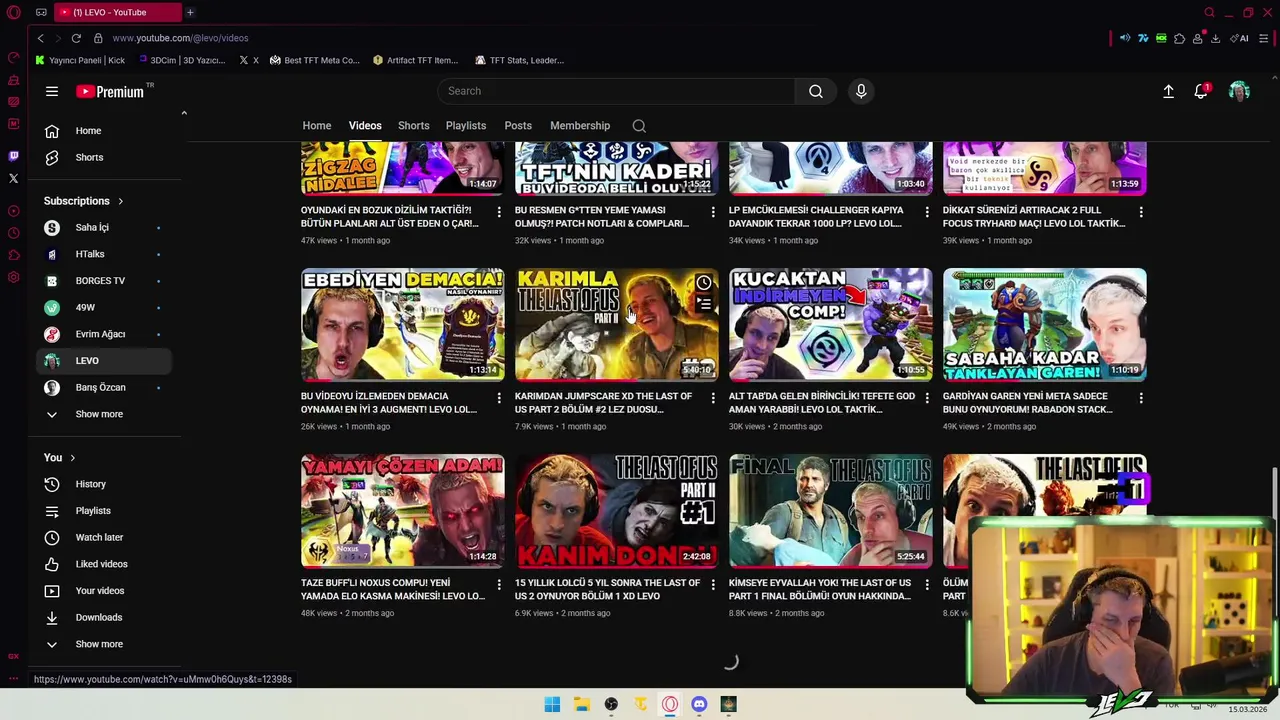This screenshot has height=720, width=1280.
Task: Open options for OYUNDAKİ EN BOZUK DİZİLİM video
Action: coord(499,212)
